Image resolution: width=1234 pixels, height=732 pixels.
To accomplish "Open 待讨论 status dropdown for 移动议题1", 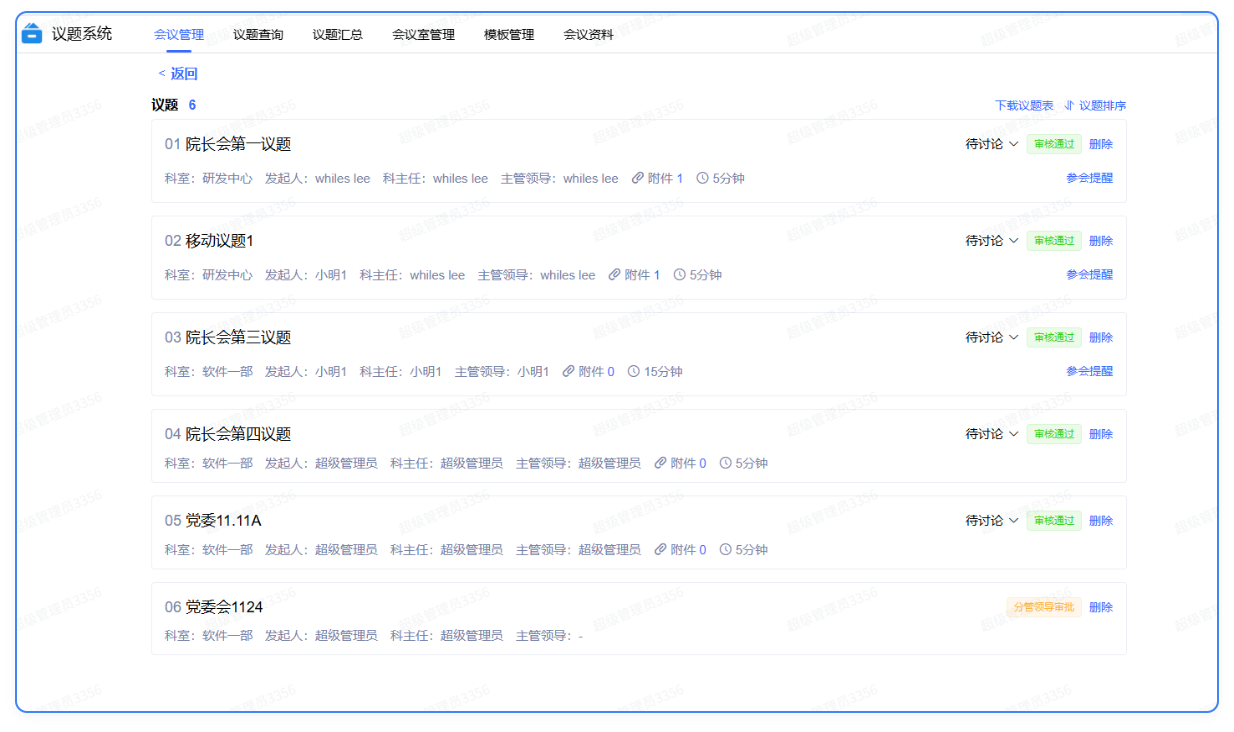I will coord(991,241).
